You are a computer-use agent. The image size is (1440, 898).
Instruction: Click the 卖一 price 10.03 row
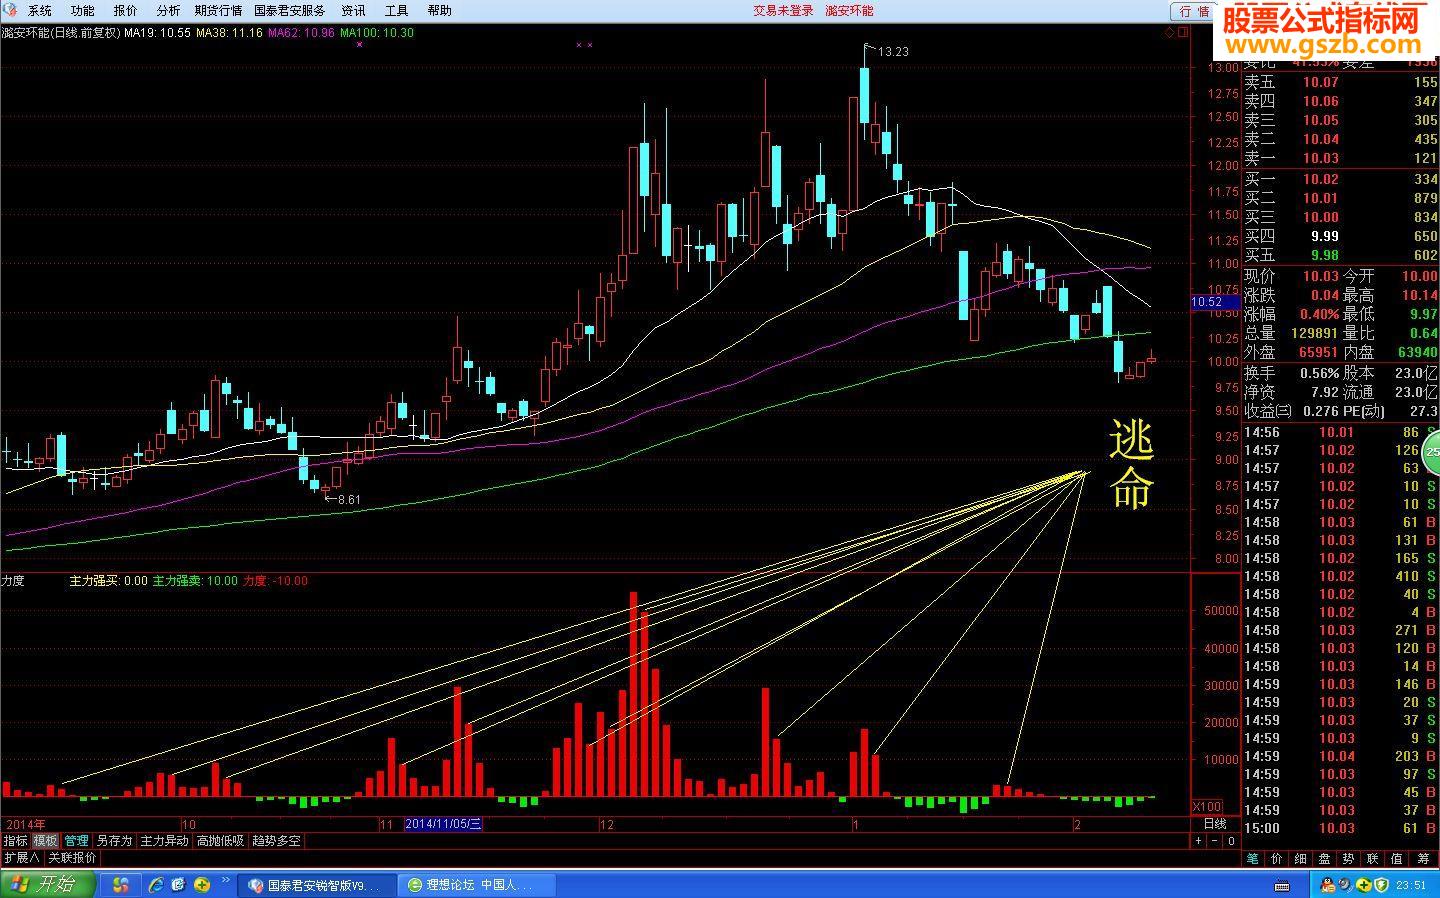pos(1340,158)
